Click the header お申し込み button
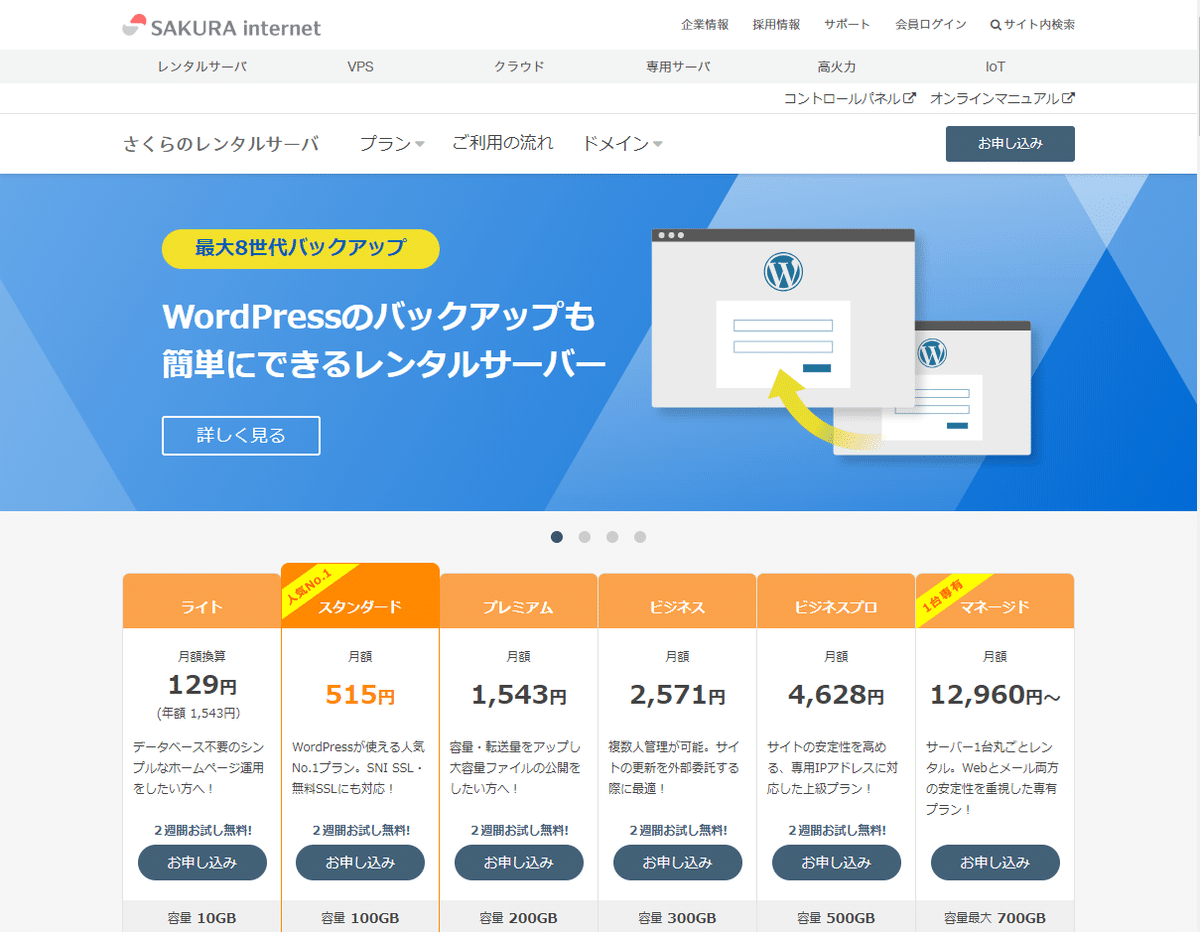This screenshot has width=1200, height=932. point(1010,143)
